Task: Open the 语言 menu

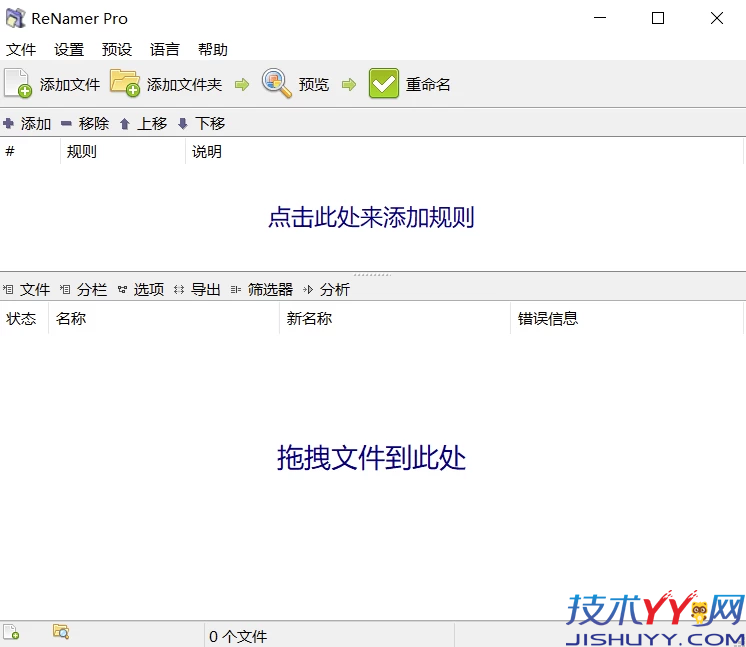Action: click(165, 49)
